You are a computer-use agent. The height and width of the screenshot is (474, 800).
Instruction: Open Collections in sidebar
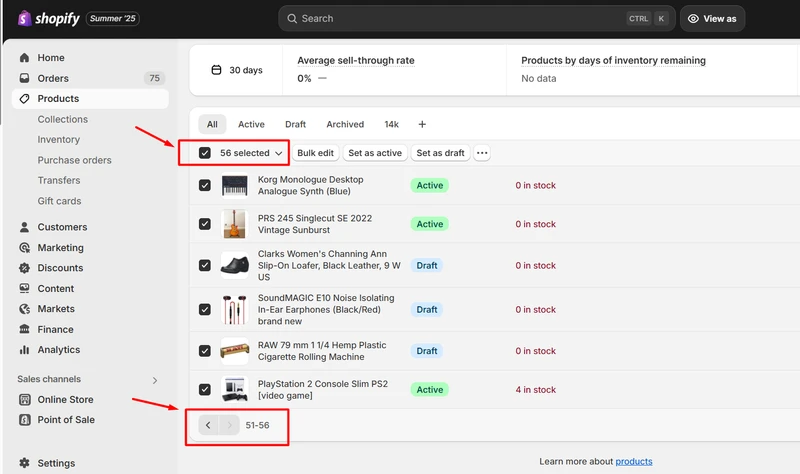[x=63, y=119]
